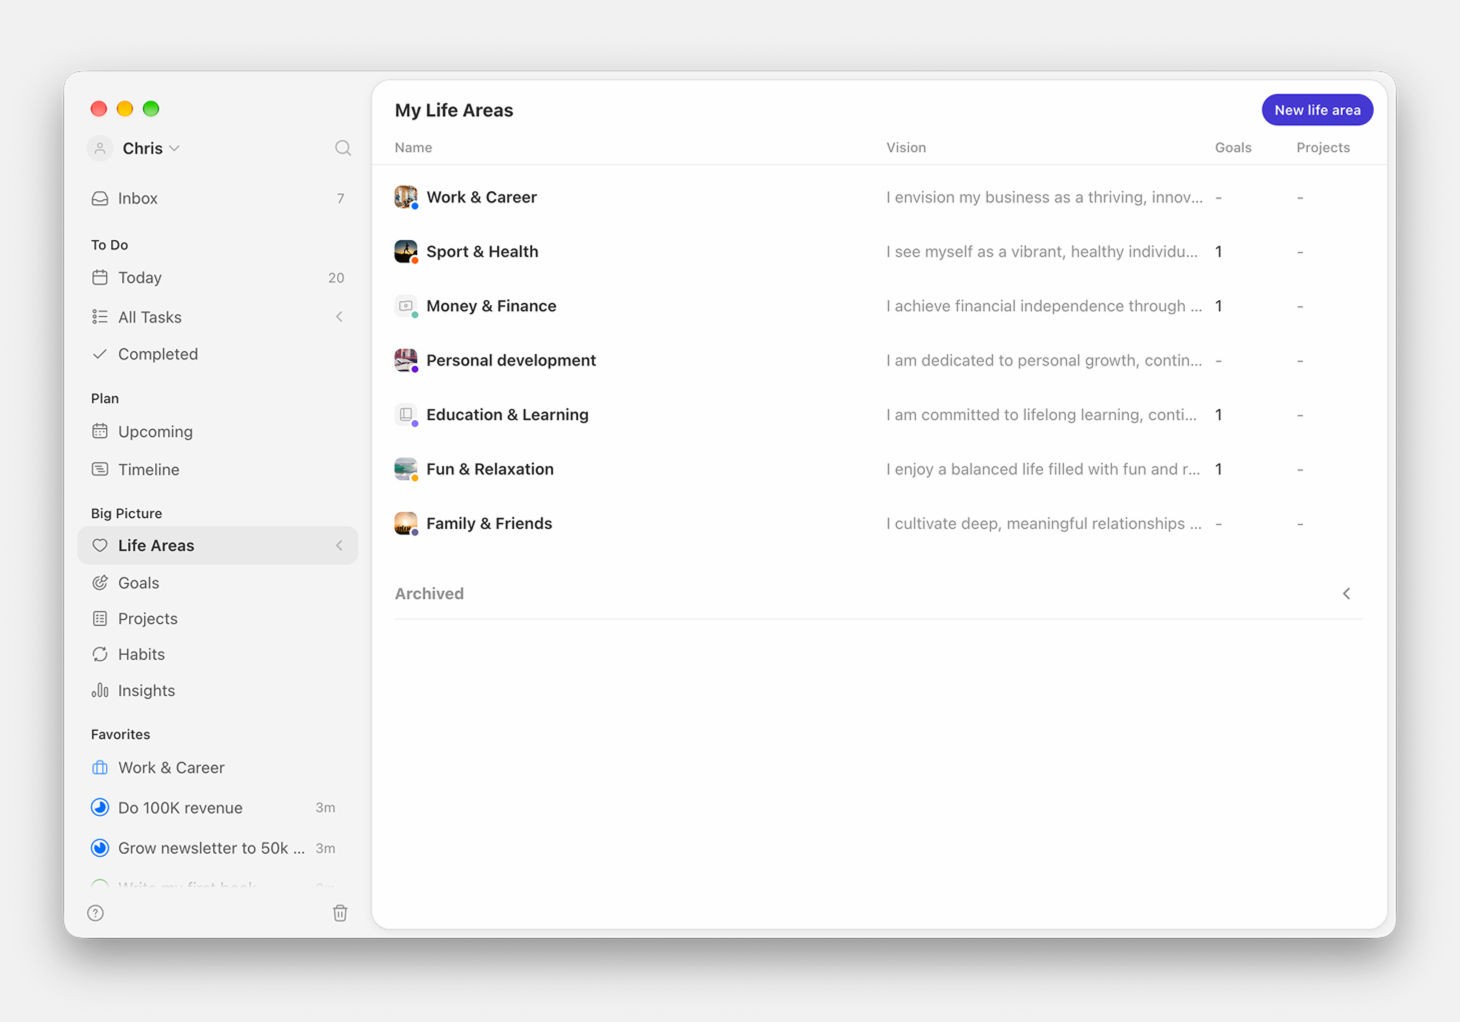Expand the Archived section chevron
1460x1022 pixels.
pos(1347,594)
